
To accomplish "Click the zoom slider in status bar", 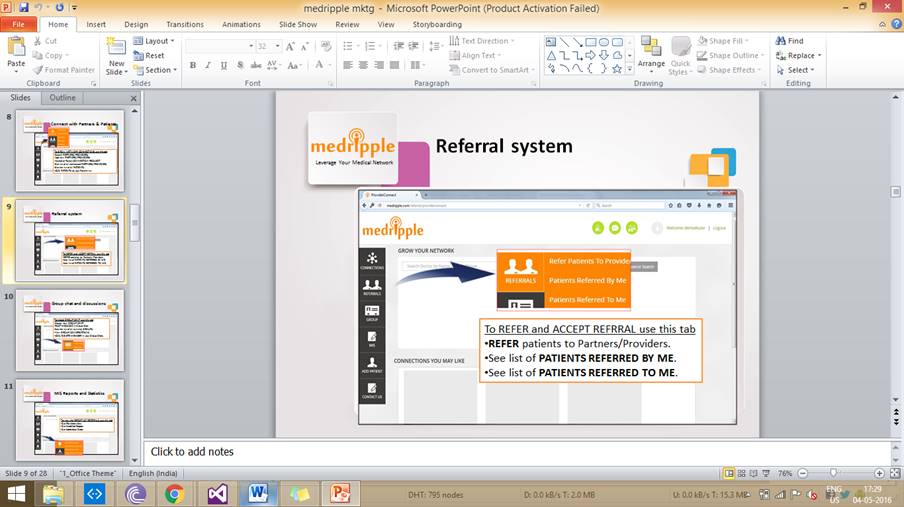I will click(833, 473).
